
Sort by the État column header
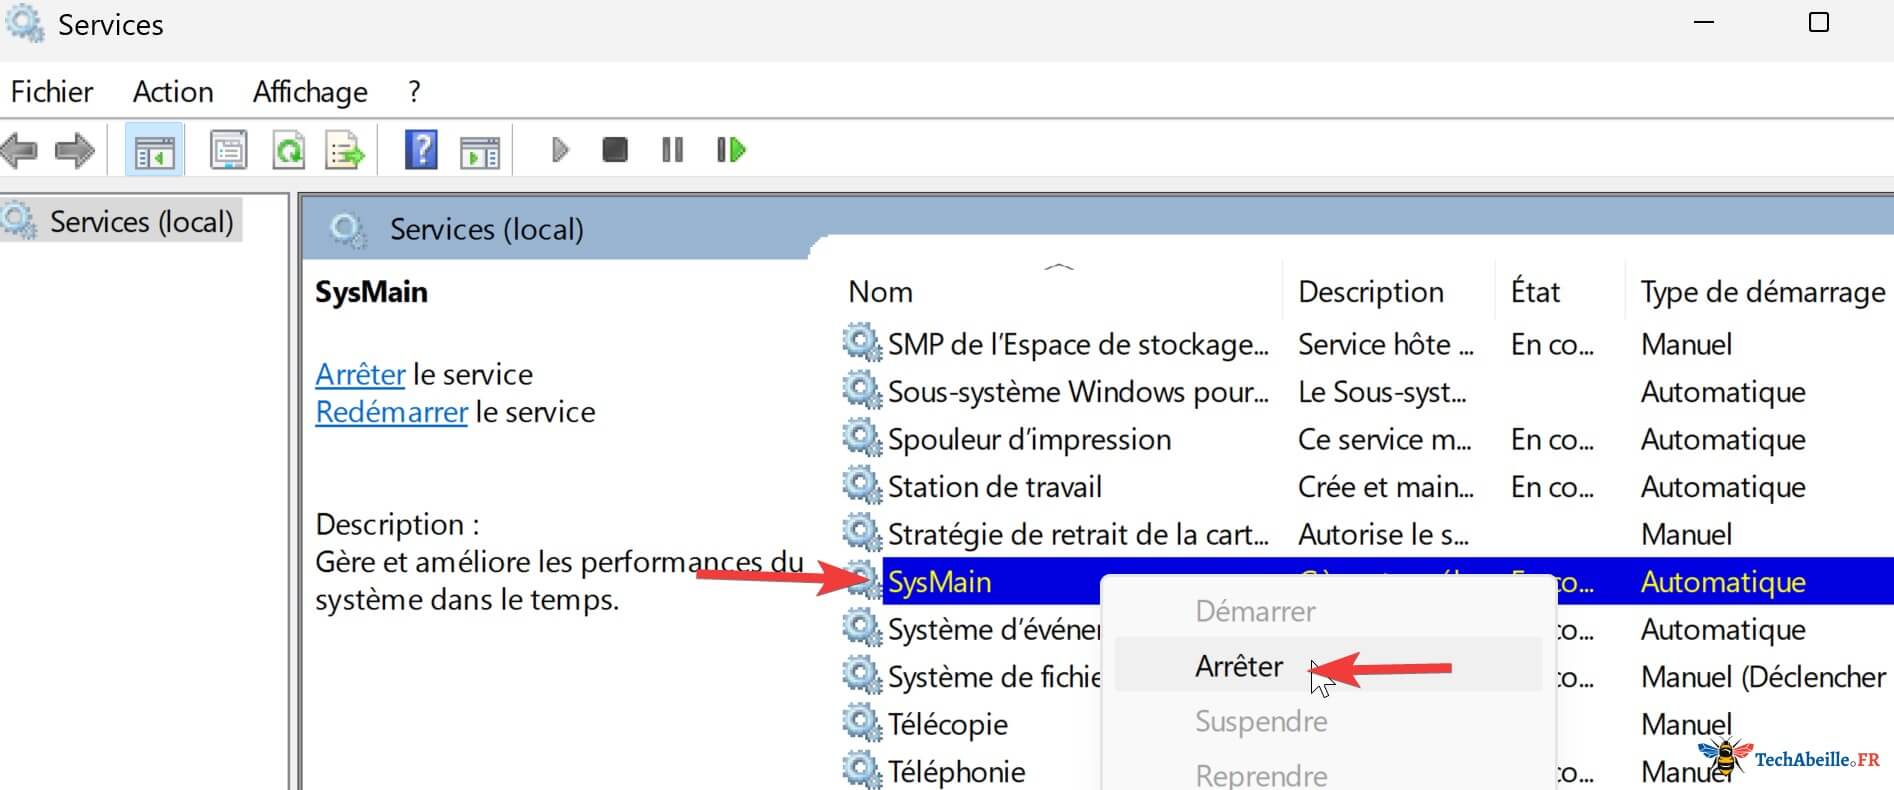coord(1535,292)
